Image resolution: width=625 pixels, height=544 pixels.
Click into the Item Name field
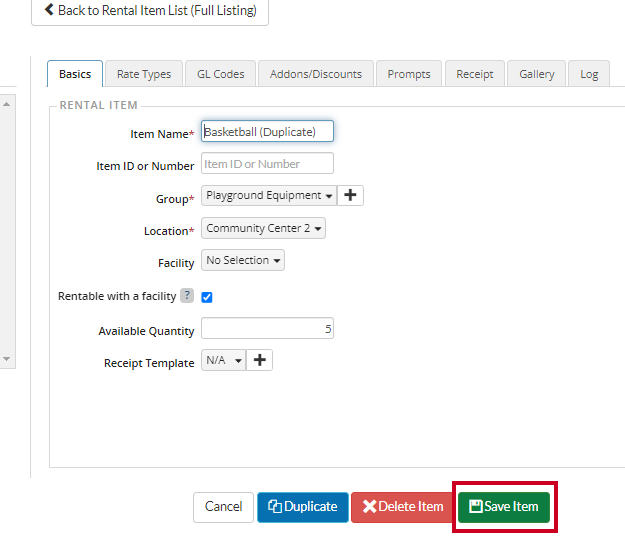pos(267,131)
